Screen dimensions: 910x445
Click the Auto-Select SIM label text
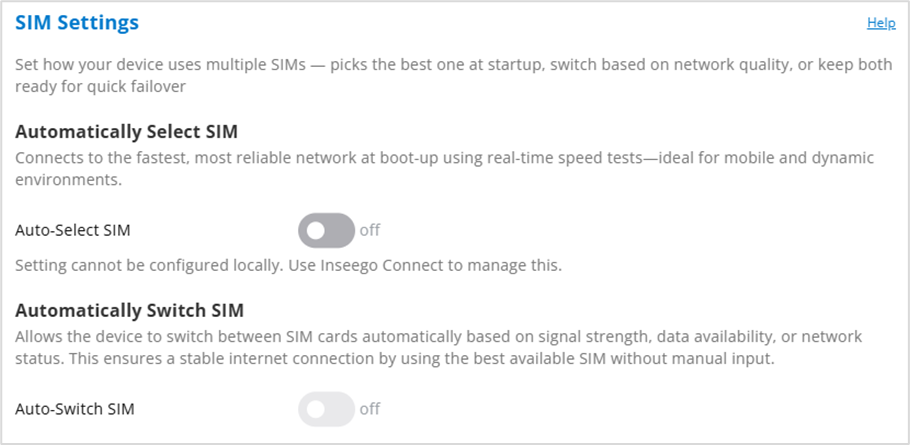[x=73, y=230]
